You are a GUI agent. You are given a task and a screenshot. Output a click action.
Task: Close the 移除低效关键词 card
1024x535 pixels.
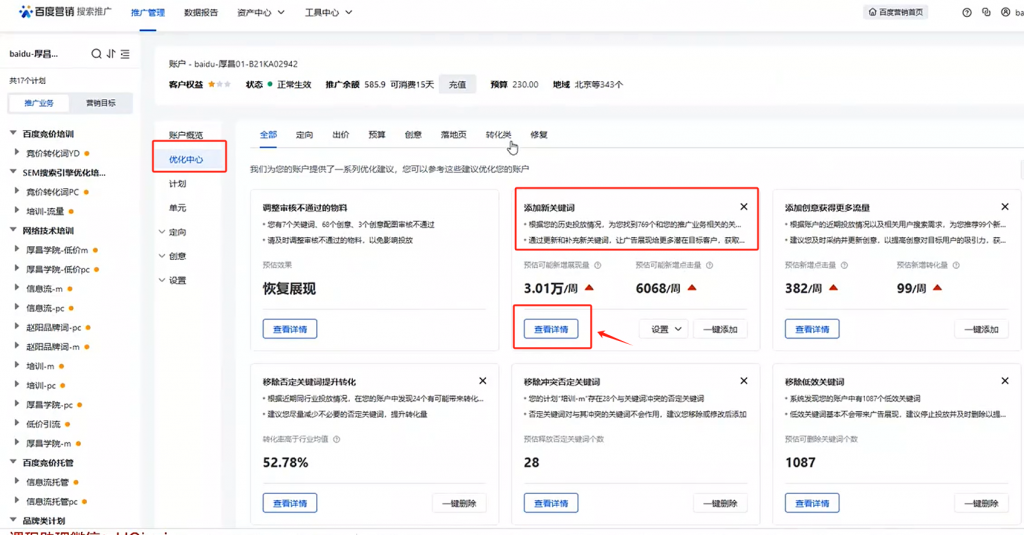(x=1005, y=381)
